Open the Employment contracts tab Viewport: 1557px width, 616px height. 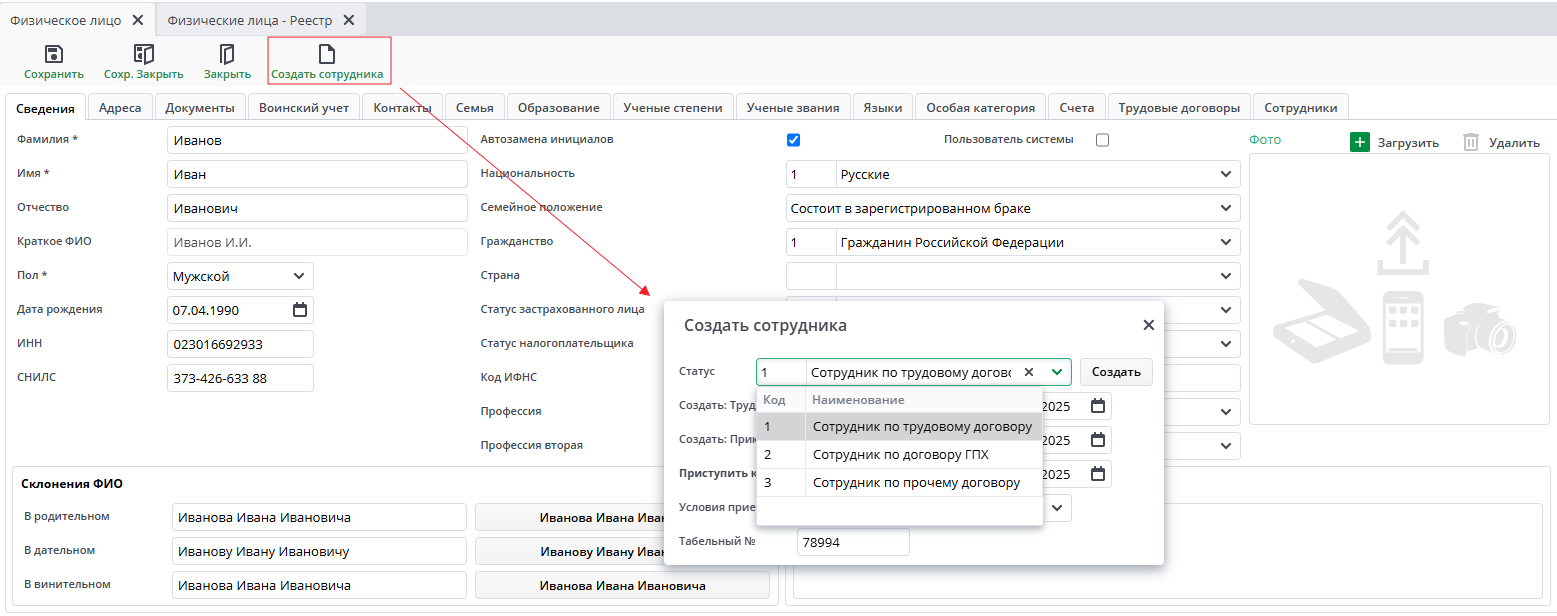[x=1179, y=108]
